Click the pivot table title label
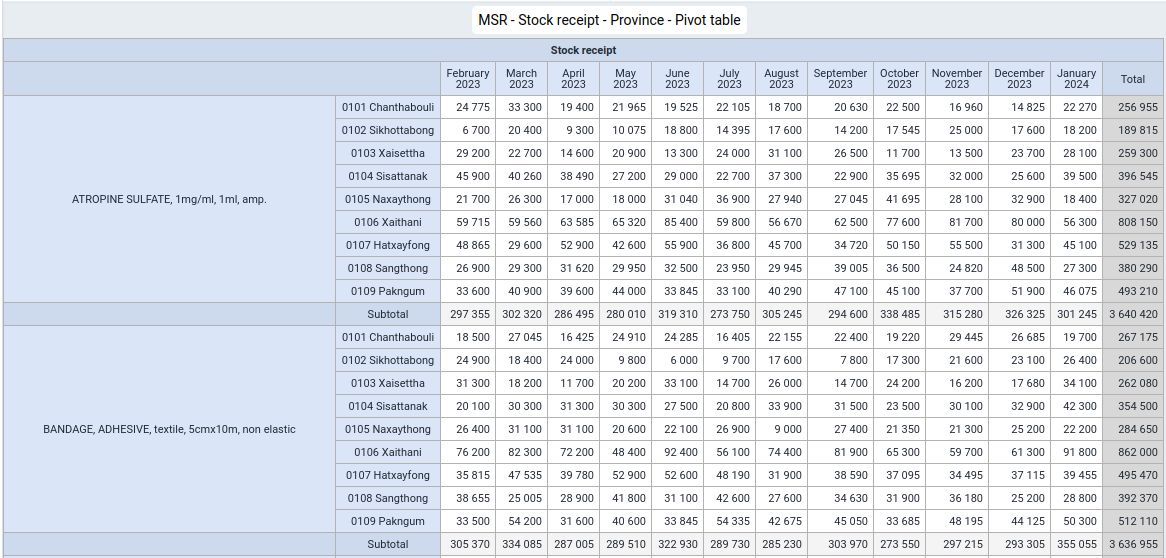 point(609,20)
